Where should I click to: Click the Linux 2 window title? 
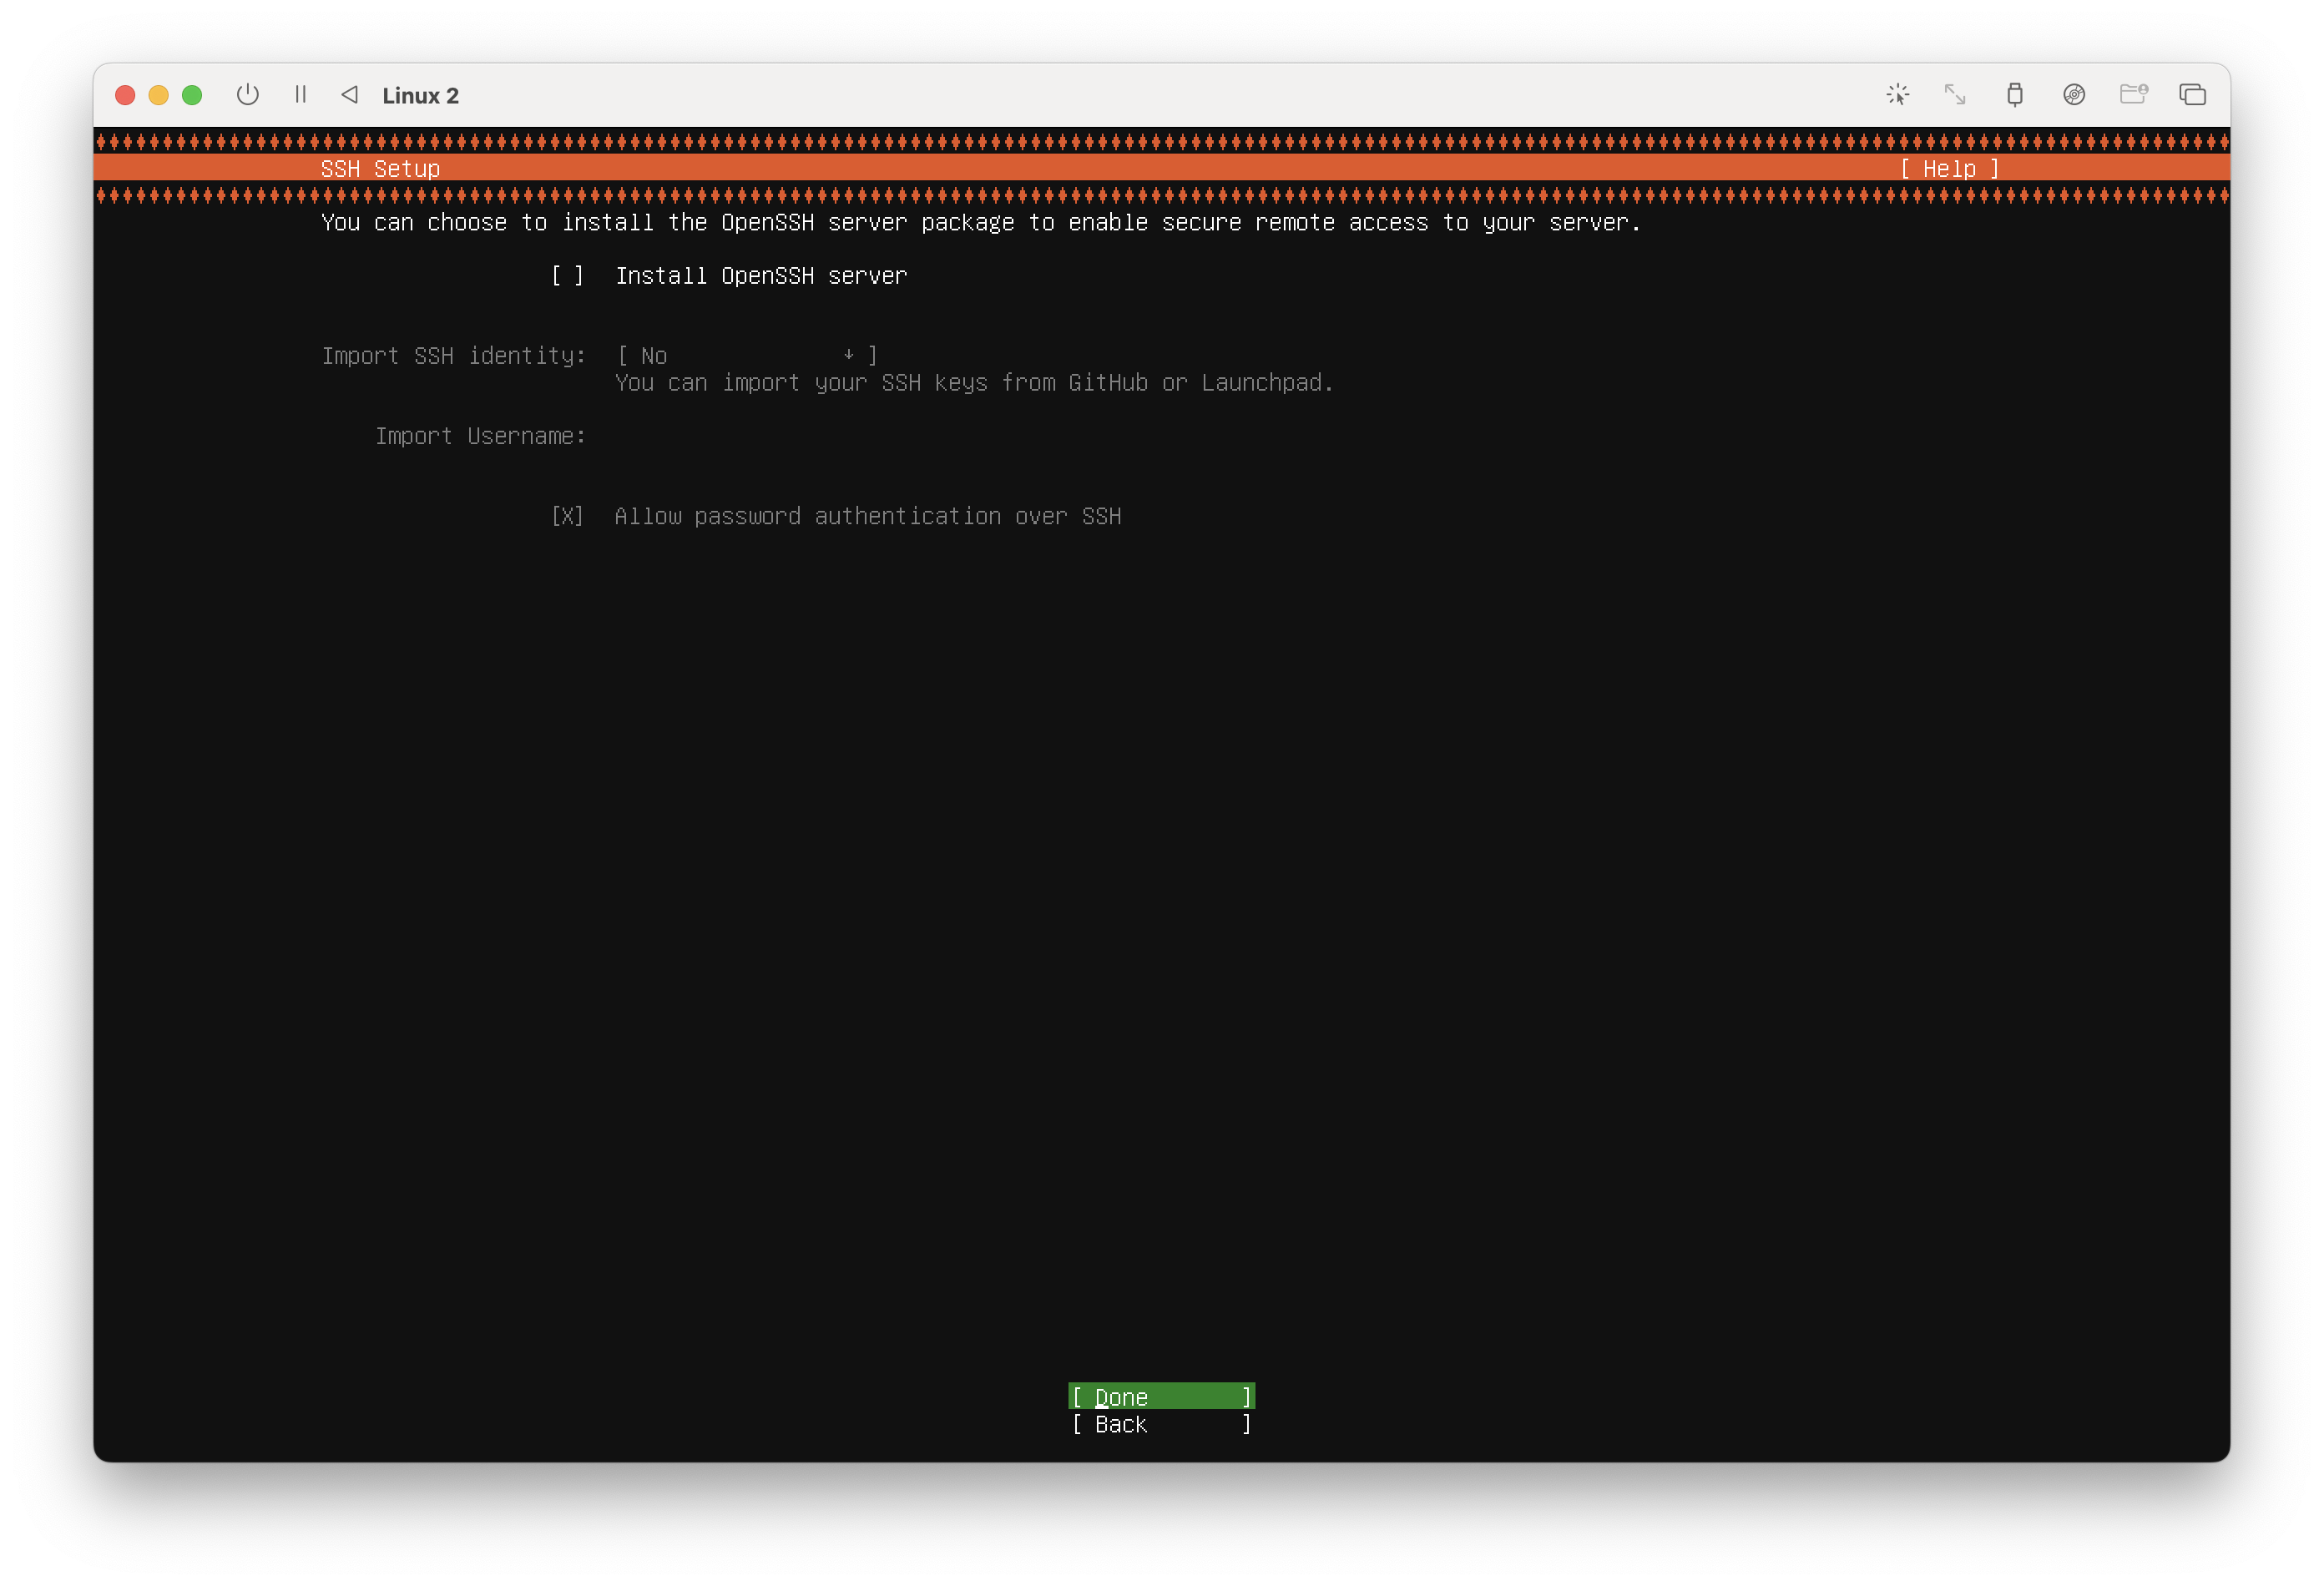(420, 96)
